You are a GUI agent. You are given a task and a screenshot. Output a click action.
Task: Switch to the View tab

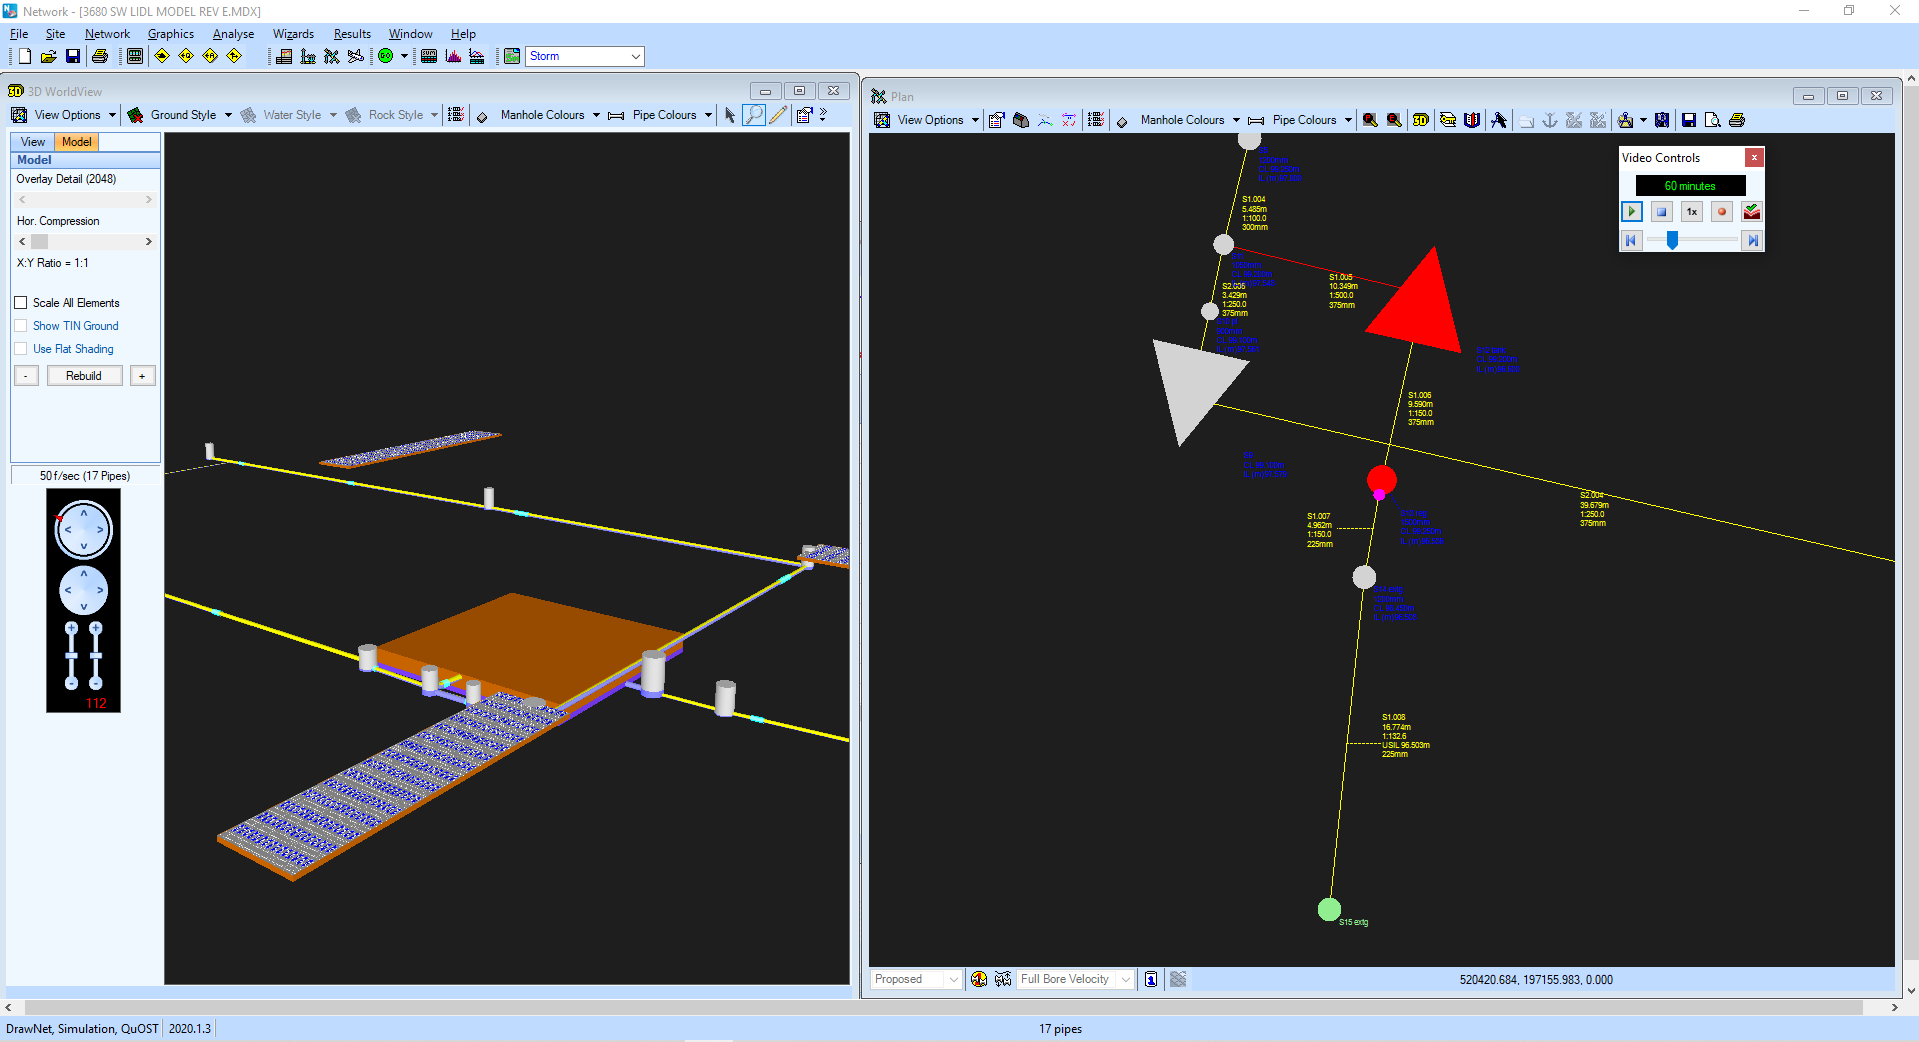pos(33,142)
